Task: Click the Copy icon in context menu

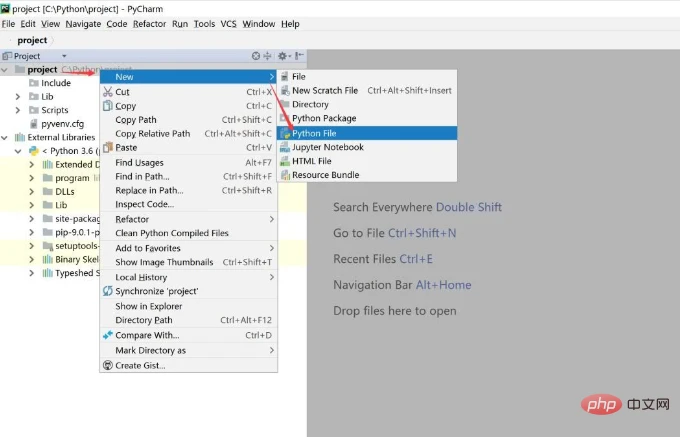Action: pyautogui.click(x=108, y=106)
